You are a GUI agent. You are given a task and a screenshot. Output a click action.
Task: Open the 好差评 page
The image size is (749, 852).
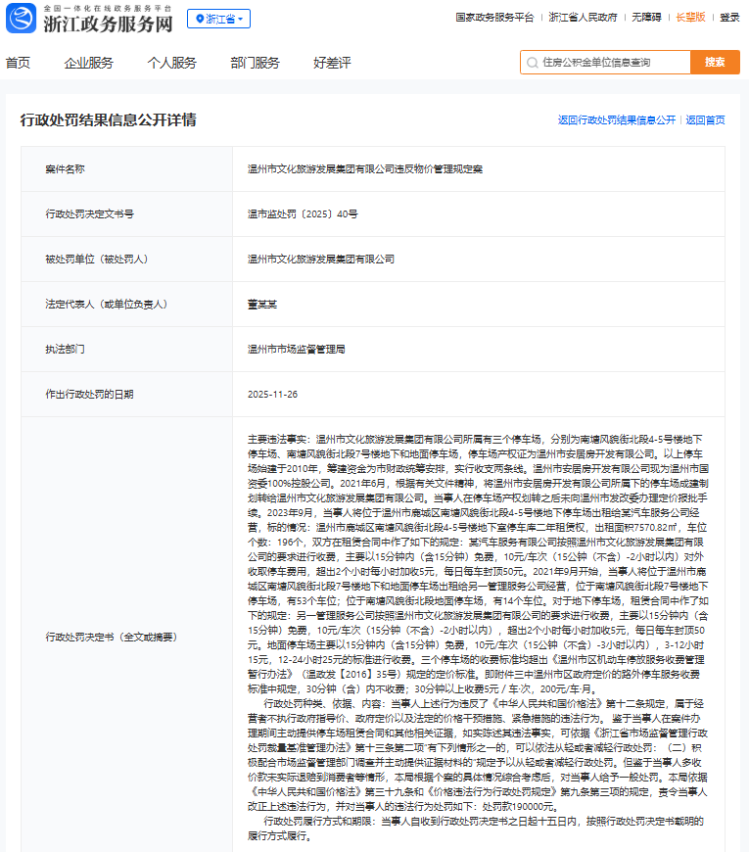(x=332, y=63)
